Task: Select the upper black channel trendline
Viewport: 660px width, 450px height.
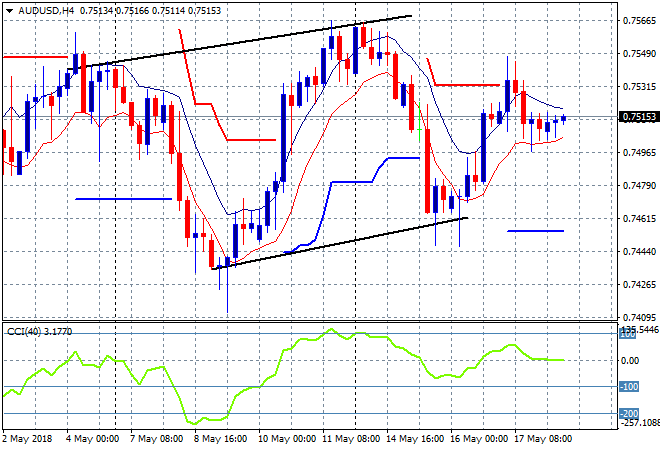Action: (x=240, y=43)
